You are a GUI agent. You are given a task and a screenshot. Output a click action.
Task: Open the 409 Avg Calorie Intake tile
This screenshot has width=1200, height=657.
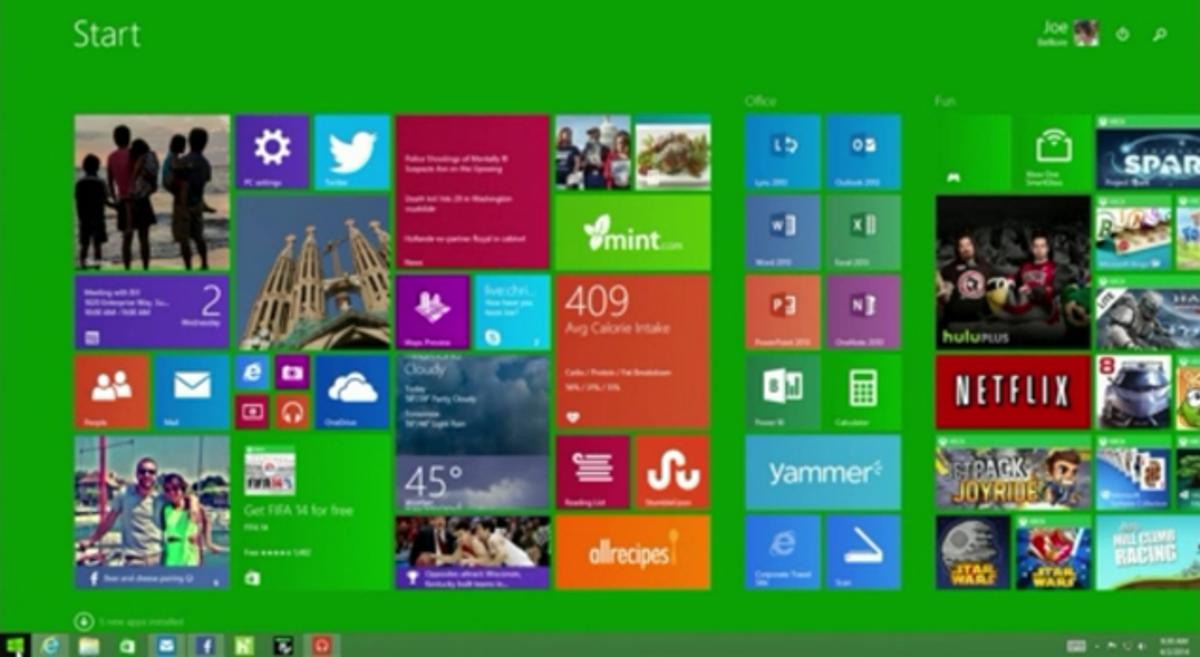point(633,352)
